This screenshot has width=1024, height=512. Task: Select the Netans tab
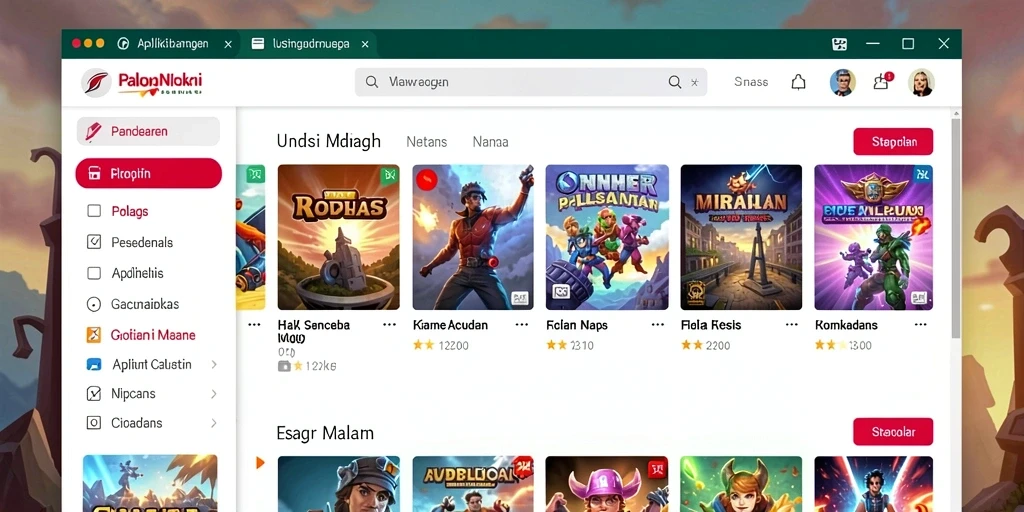426,142
